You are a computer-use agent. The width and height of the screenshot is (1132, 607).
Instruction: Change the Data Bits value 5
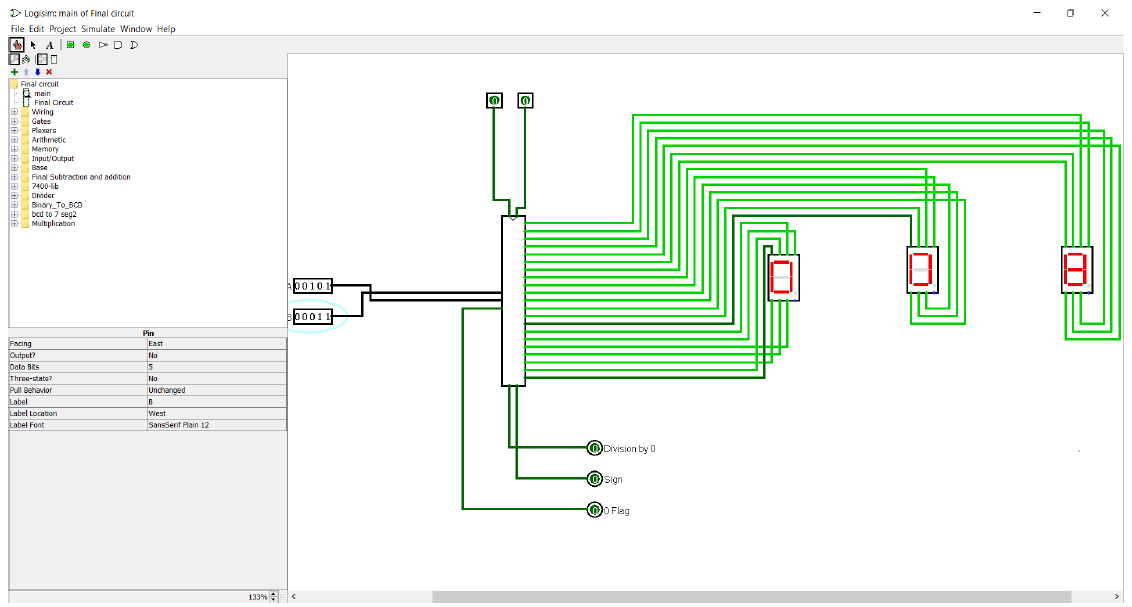pos(217,367)
